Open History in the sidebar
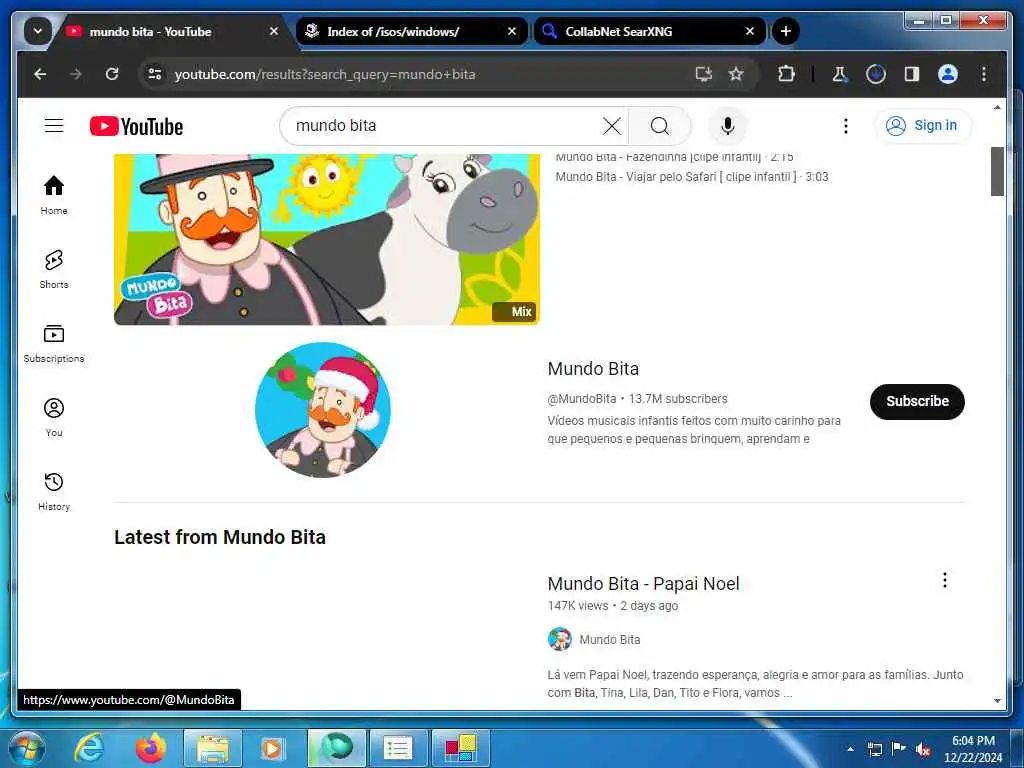The image size is (1024, 768). tap(54, 491)
